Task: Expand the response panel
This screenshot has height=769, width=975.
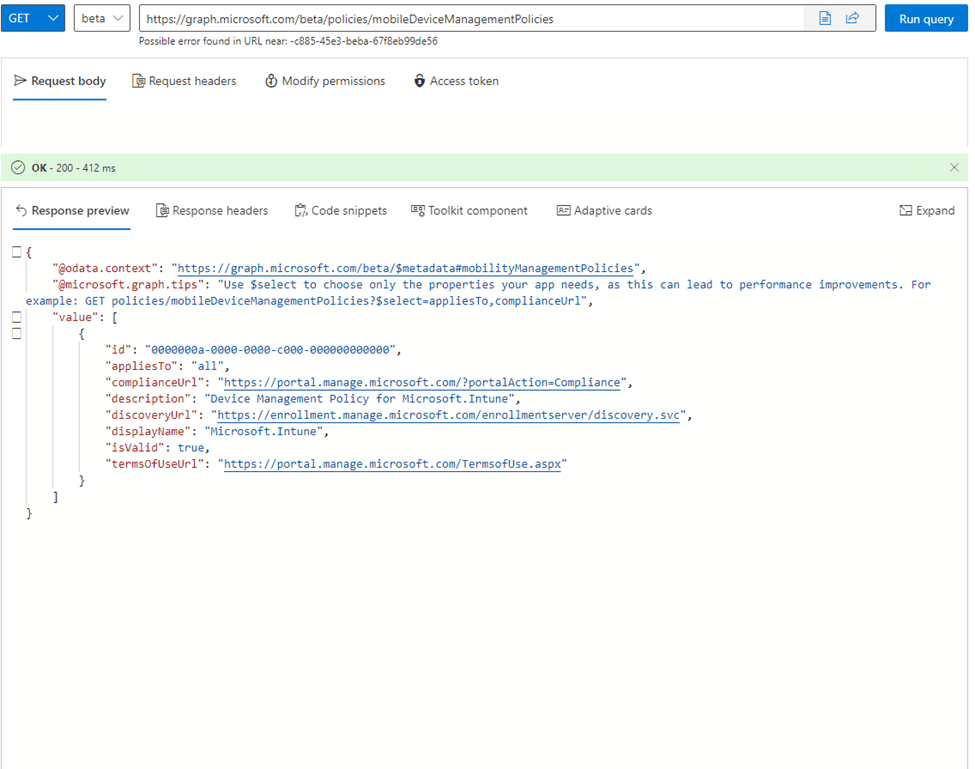Action: point(927,211)
